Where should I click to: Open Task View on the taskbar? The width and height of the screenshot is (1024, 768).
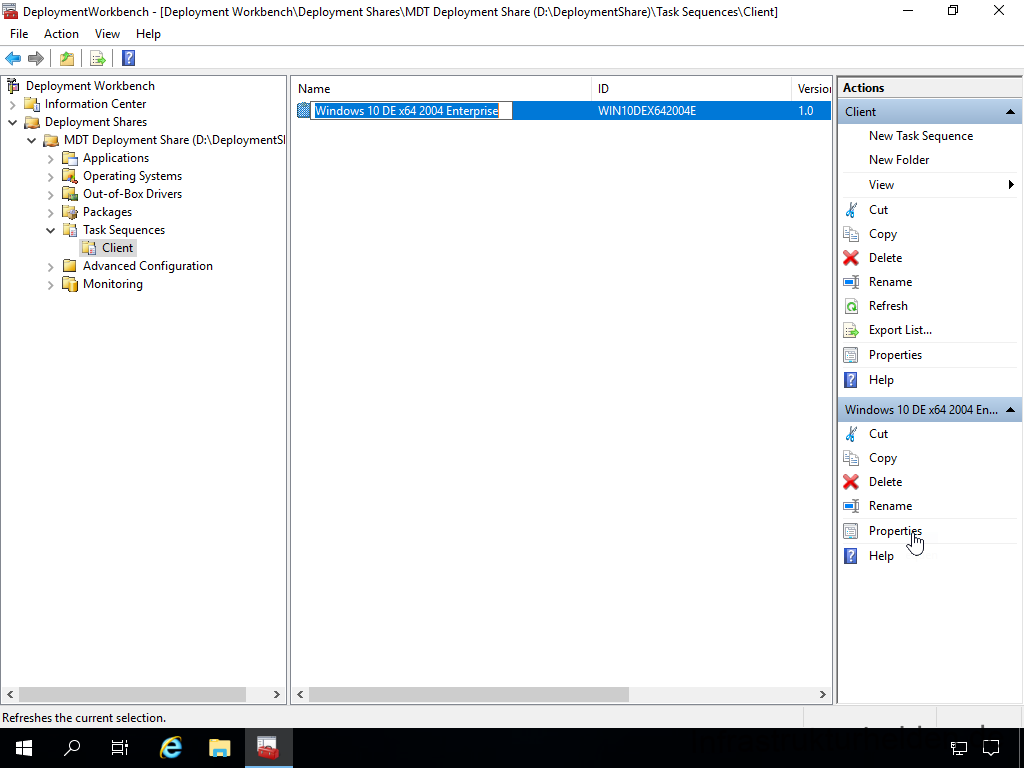[x=120, y=748]
